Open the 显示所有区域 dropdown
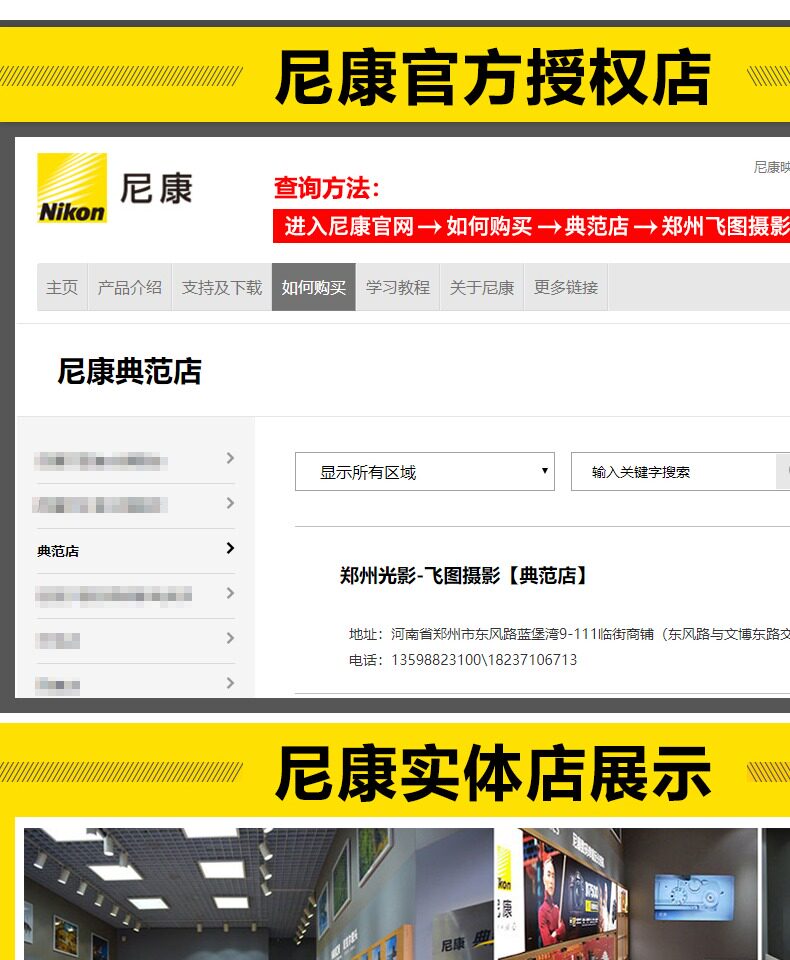This screenshot has width=790, height=960. coord(425,471)
